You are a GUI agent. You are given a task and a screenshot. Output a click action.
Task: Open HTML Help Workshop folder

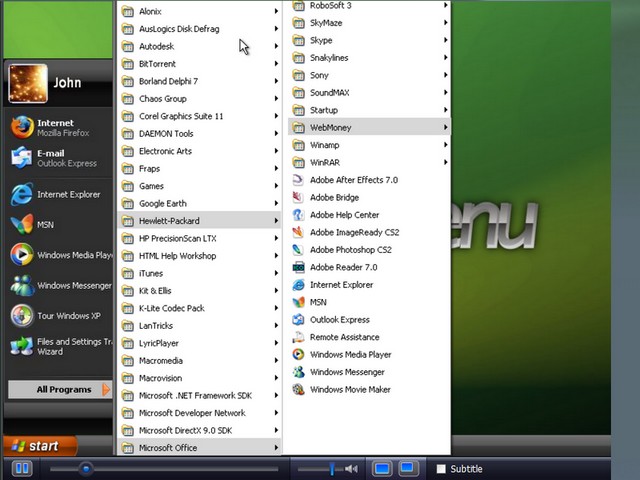pyautogui.click(x=199, y=256)
